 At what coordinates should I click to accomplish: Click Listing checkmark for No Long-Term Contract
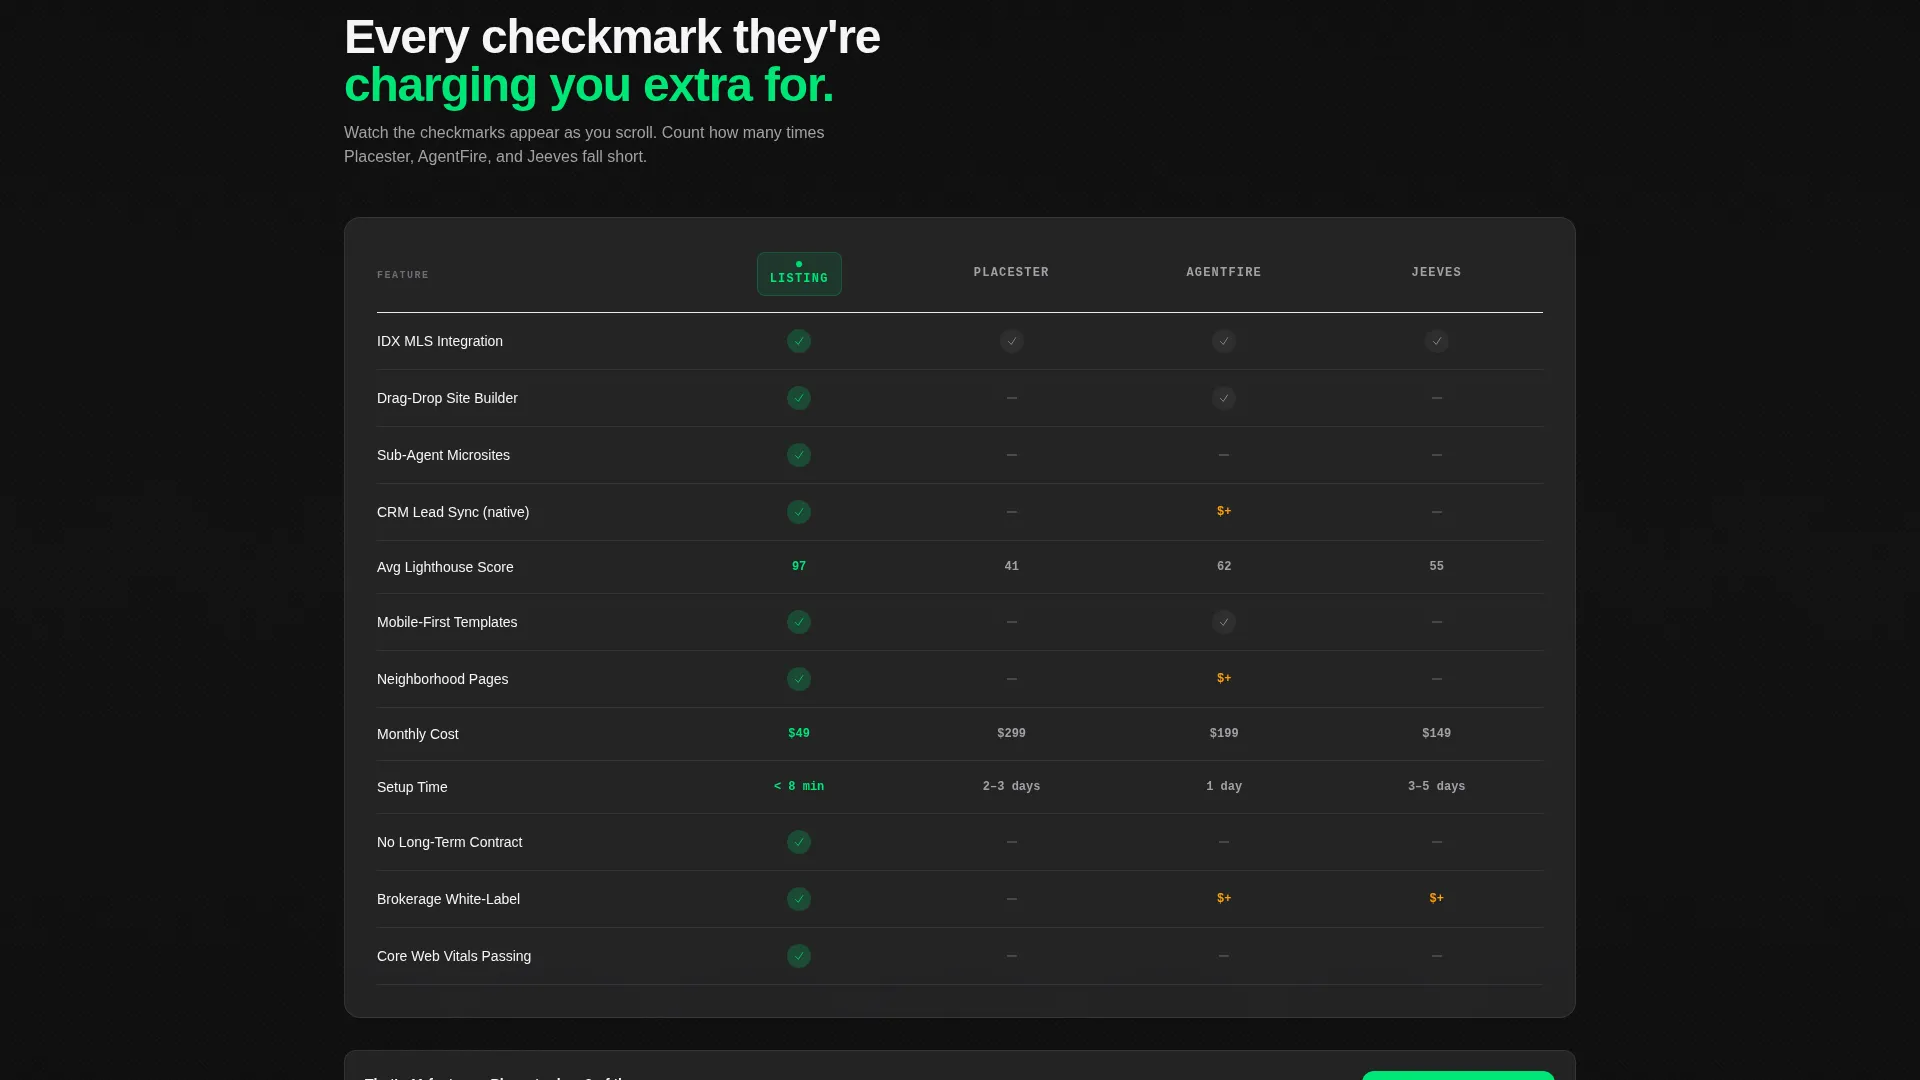point(799,842)
